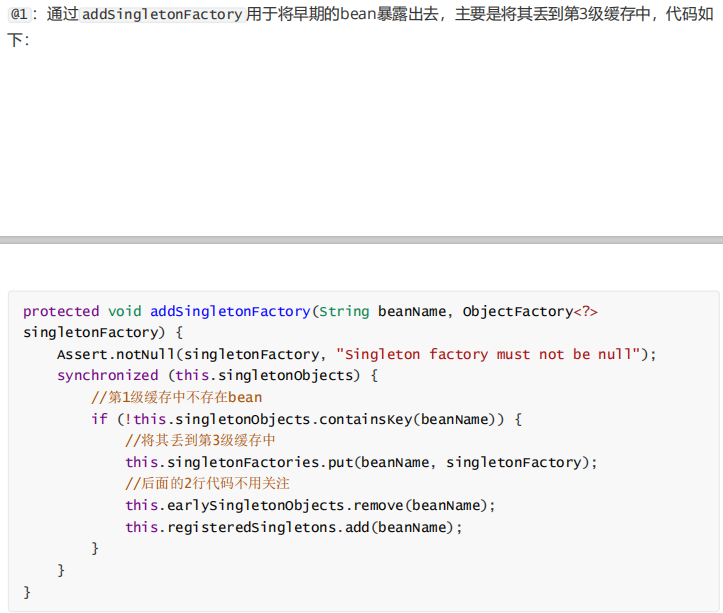This screenshot has height=613, width=723.
Task: Click the inline addSingletonFactory code in the paragraph
Action: 162,15
